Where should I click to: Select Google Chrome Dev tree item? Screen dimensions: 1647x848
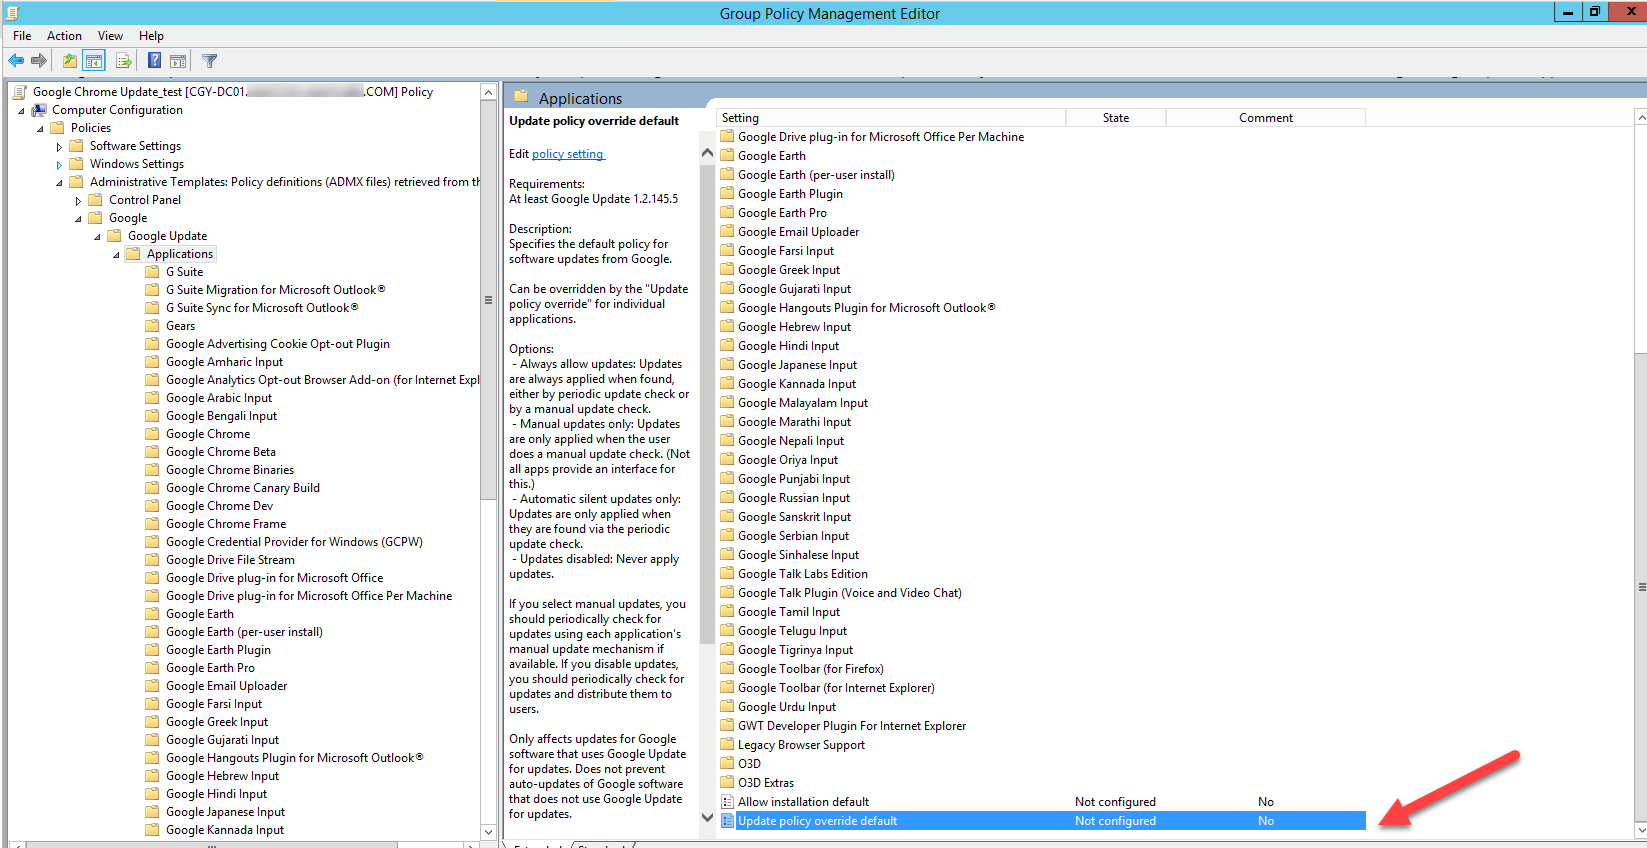[x=219, y=506]
